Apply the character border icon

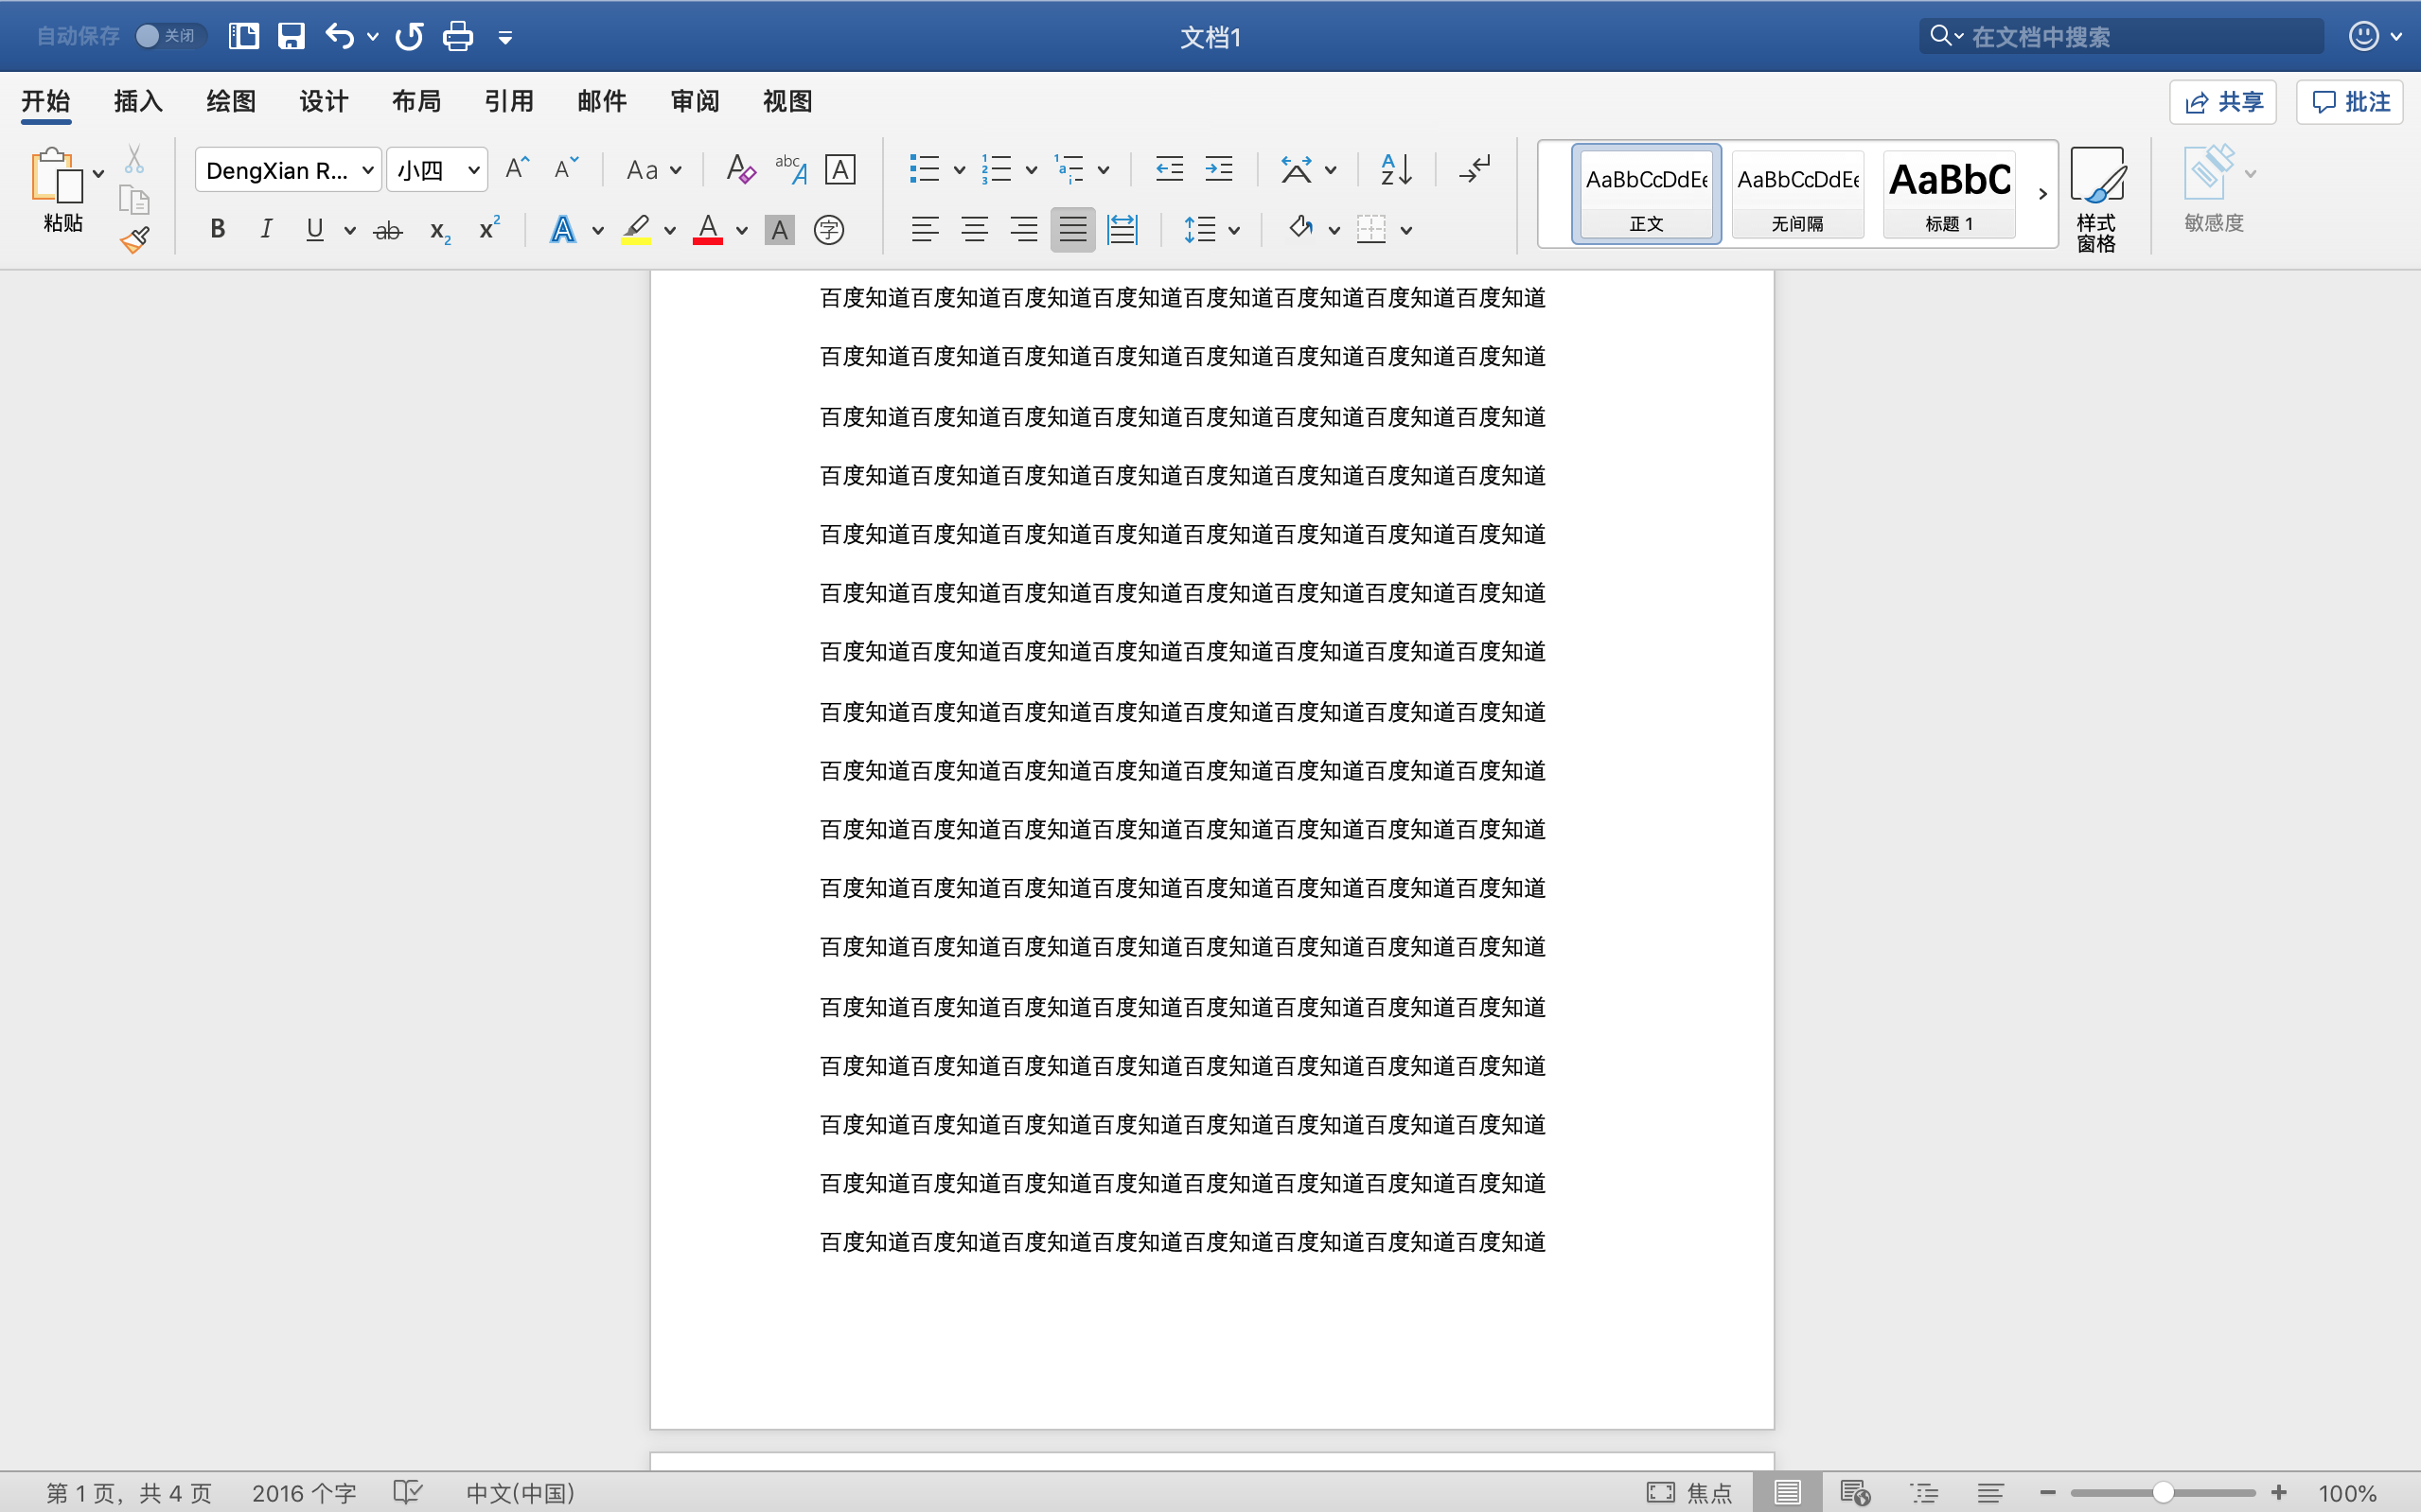(x=840, y=169)
